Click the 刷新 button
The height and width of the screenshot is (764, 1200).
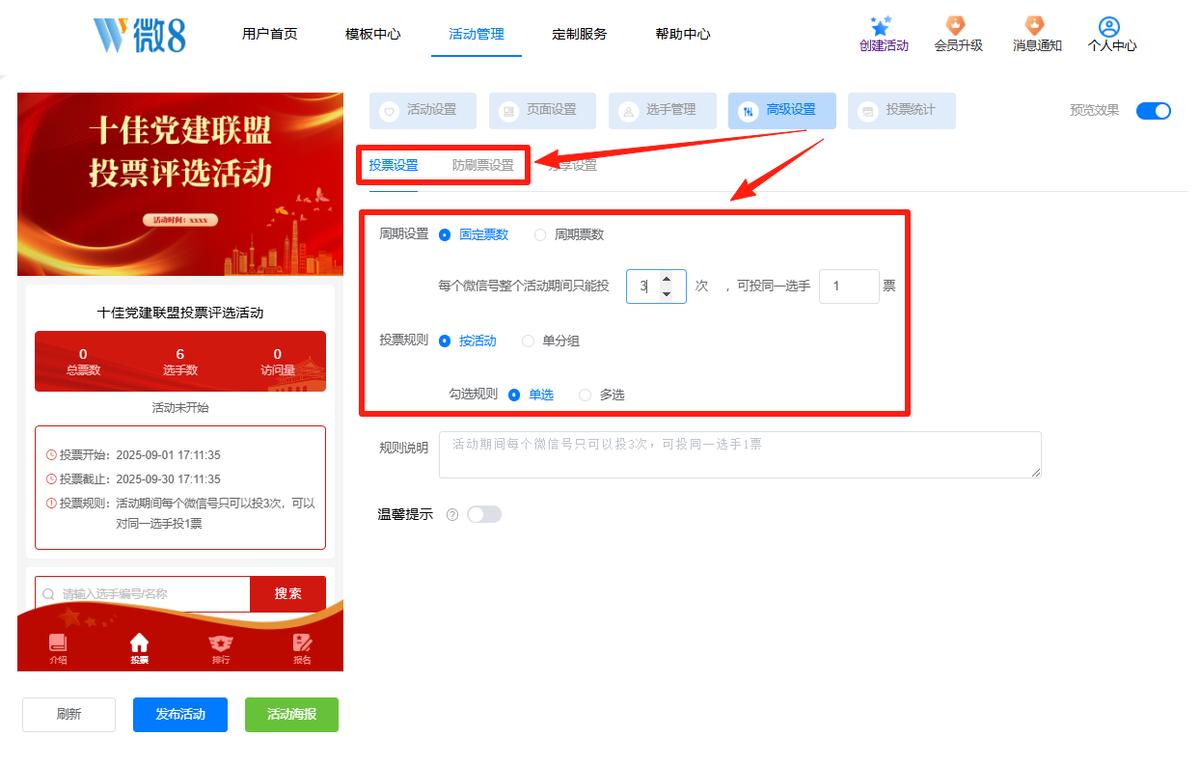tap(69, 715)
